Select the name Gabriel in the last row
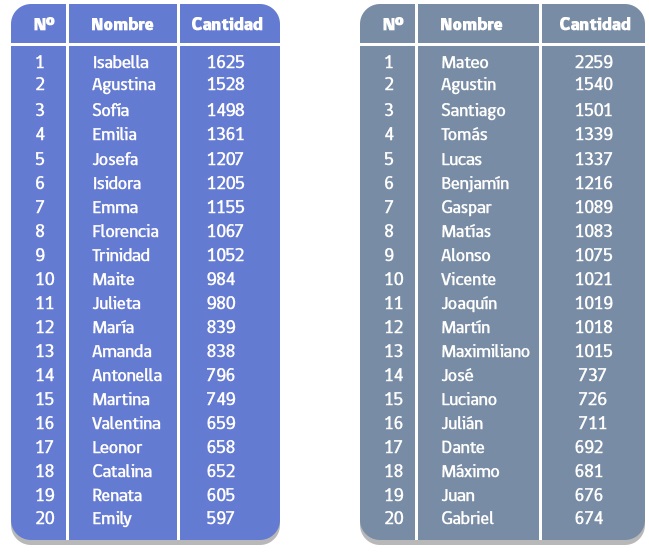 (467, 518)
